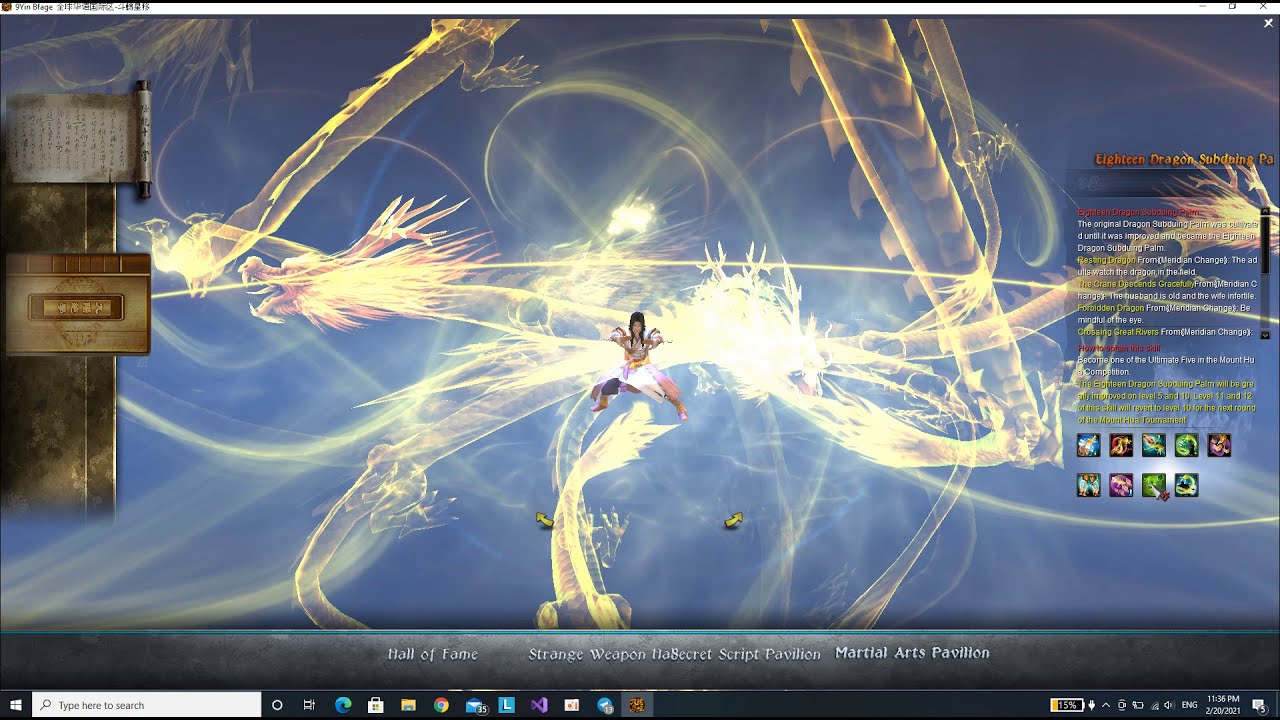
Task: Select the second-row dark teal swirl skill icon
Action: pyautogui.click(x=1187, y=485)
